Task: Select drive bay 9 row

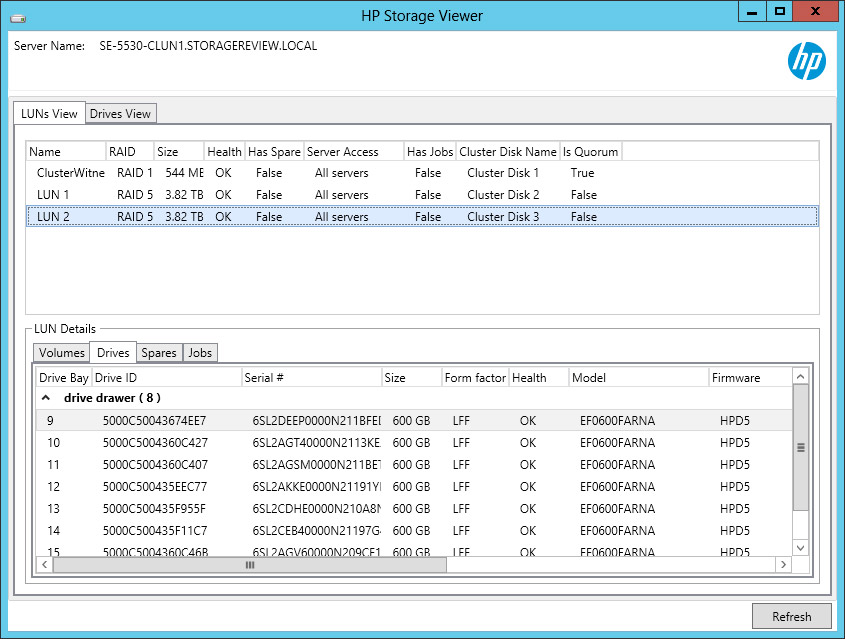Action: click(x=414, y=420)
